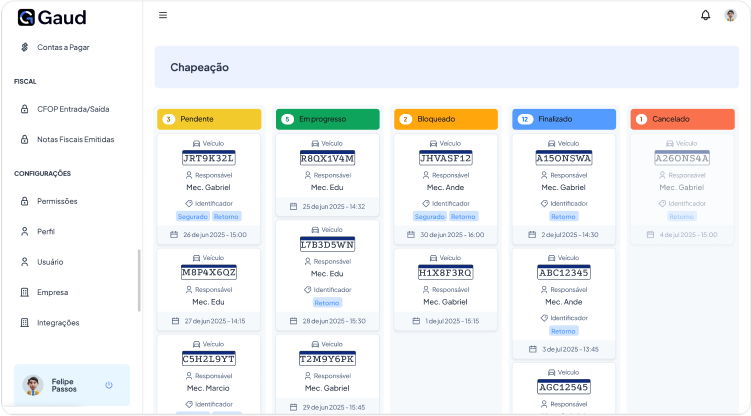Open the vehicle card with plate JRT9K32L
The height and width of the screenshot is (416, 751).
pos(208,158)
